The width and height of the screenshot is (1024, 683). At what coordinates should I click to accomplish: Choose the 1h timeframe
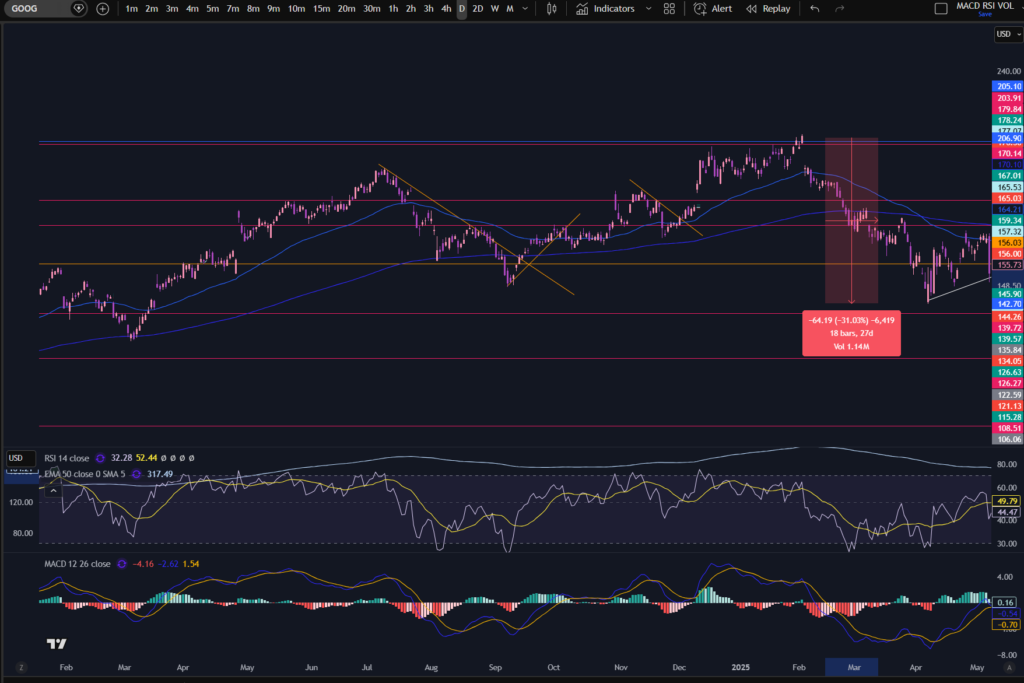tap(393, 8)
